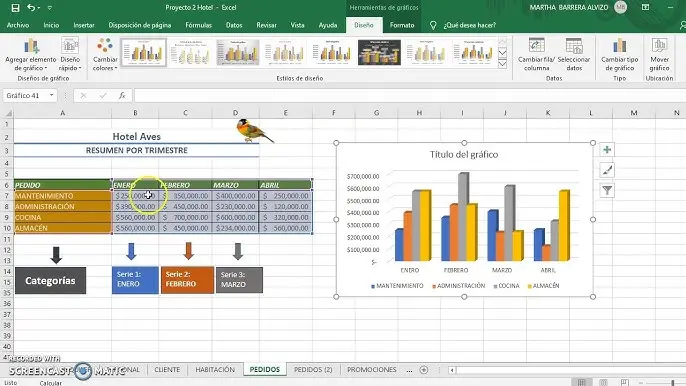Open the Cambiar colores palette
This screenshot has height=386, width=686.
coord(105,55)
